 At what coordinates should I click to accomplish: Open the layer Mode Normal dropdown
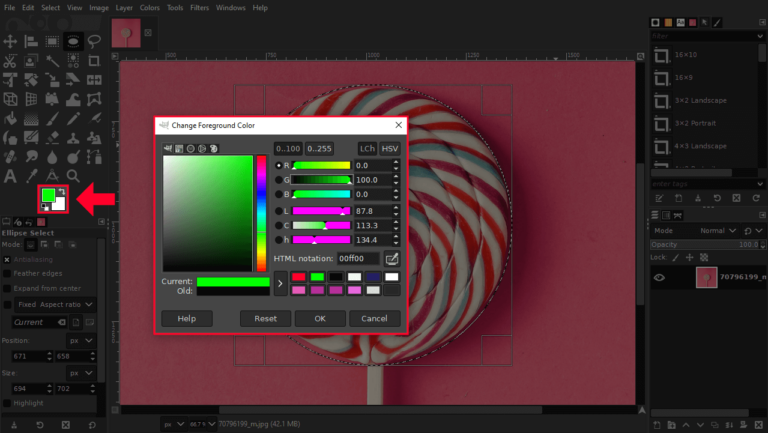716,230
